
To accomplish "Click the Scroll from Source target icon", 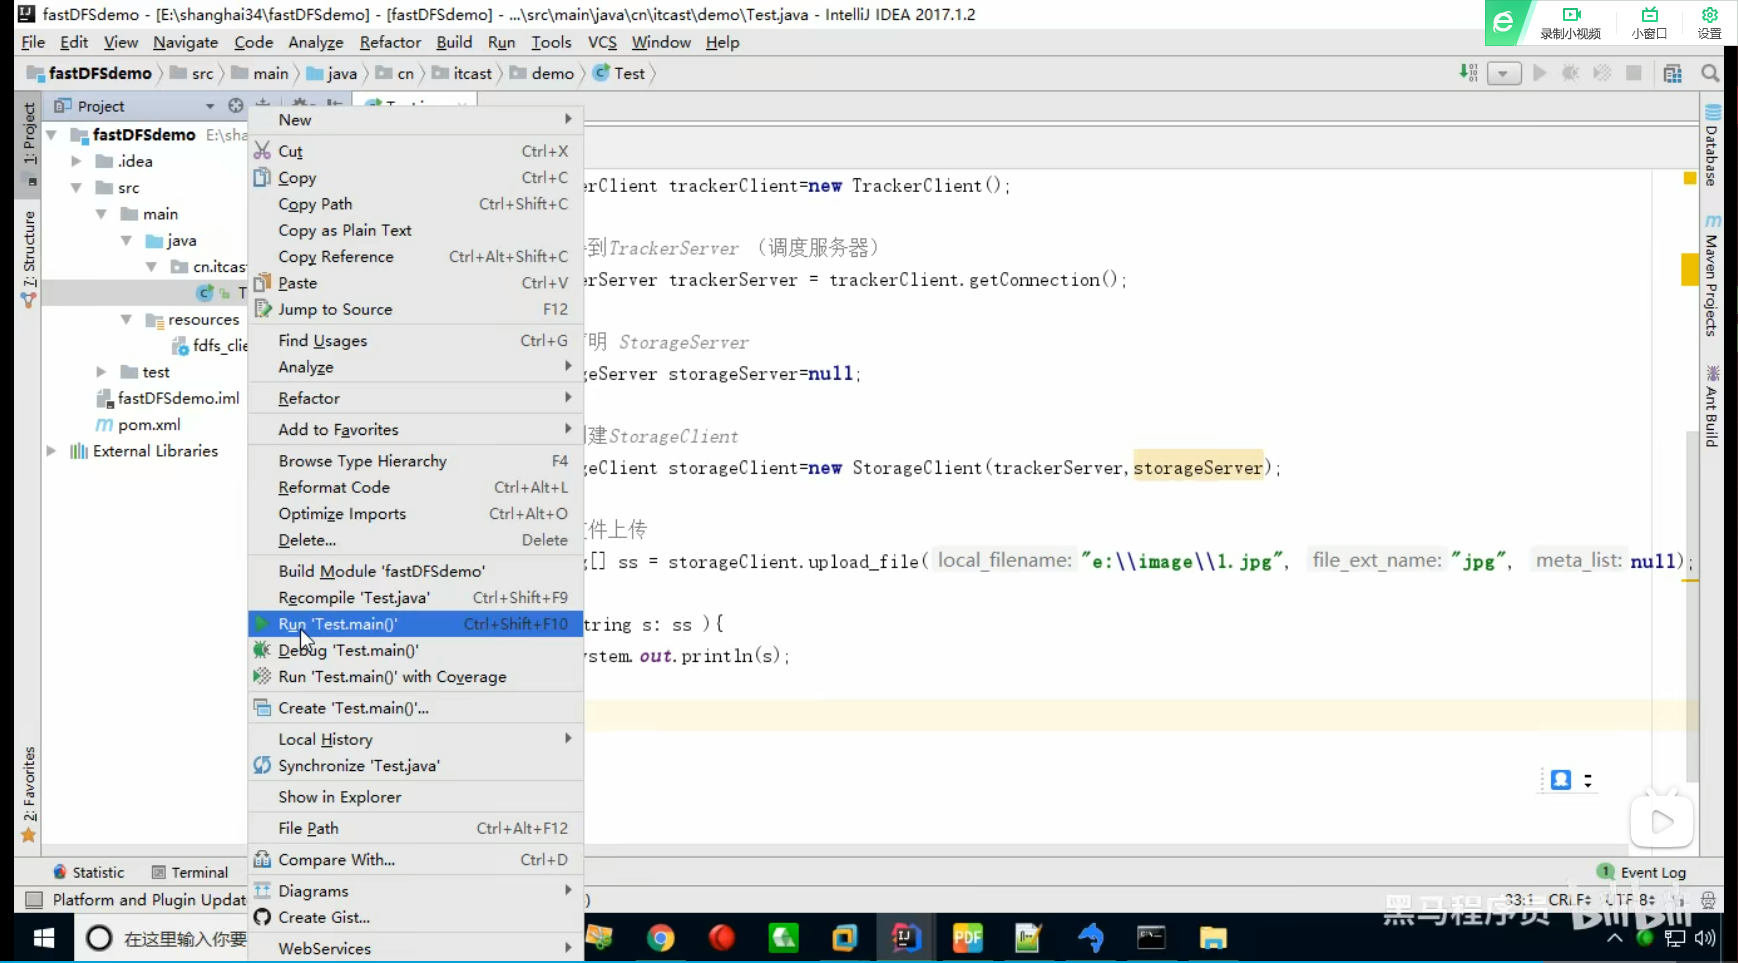I will click(236, 105).
